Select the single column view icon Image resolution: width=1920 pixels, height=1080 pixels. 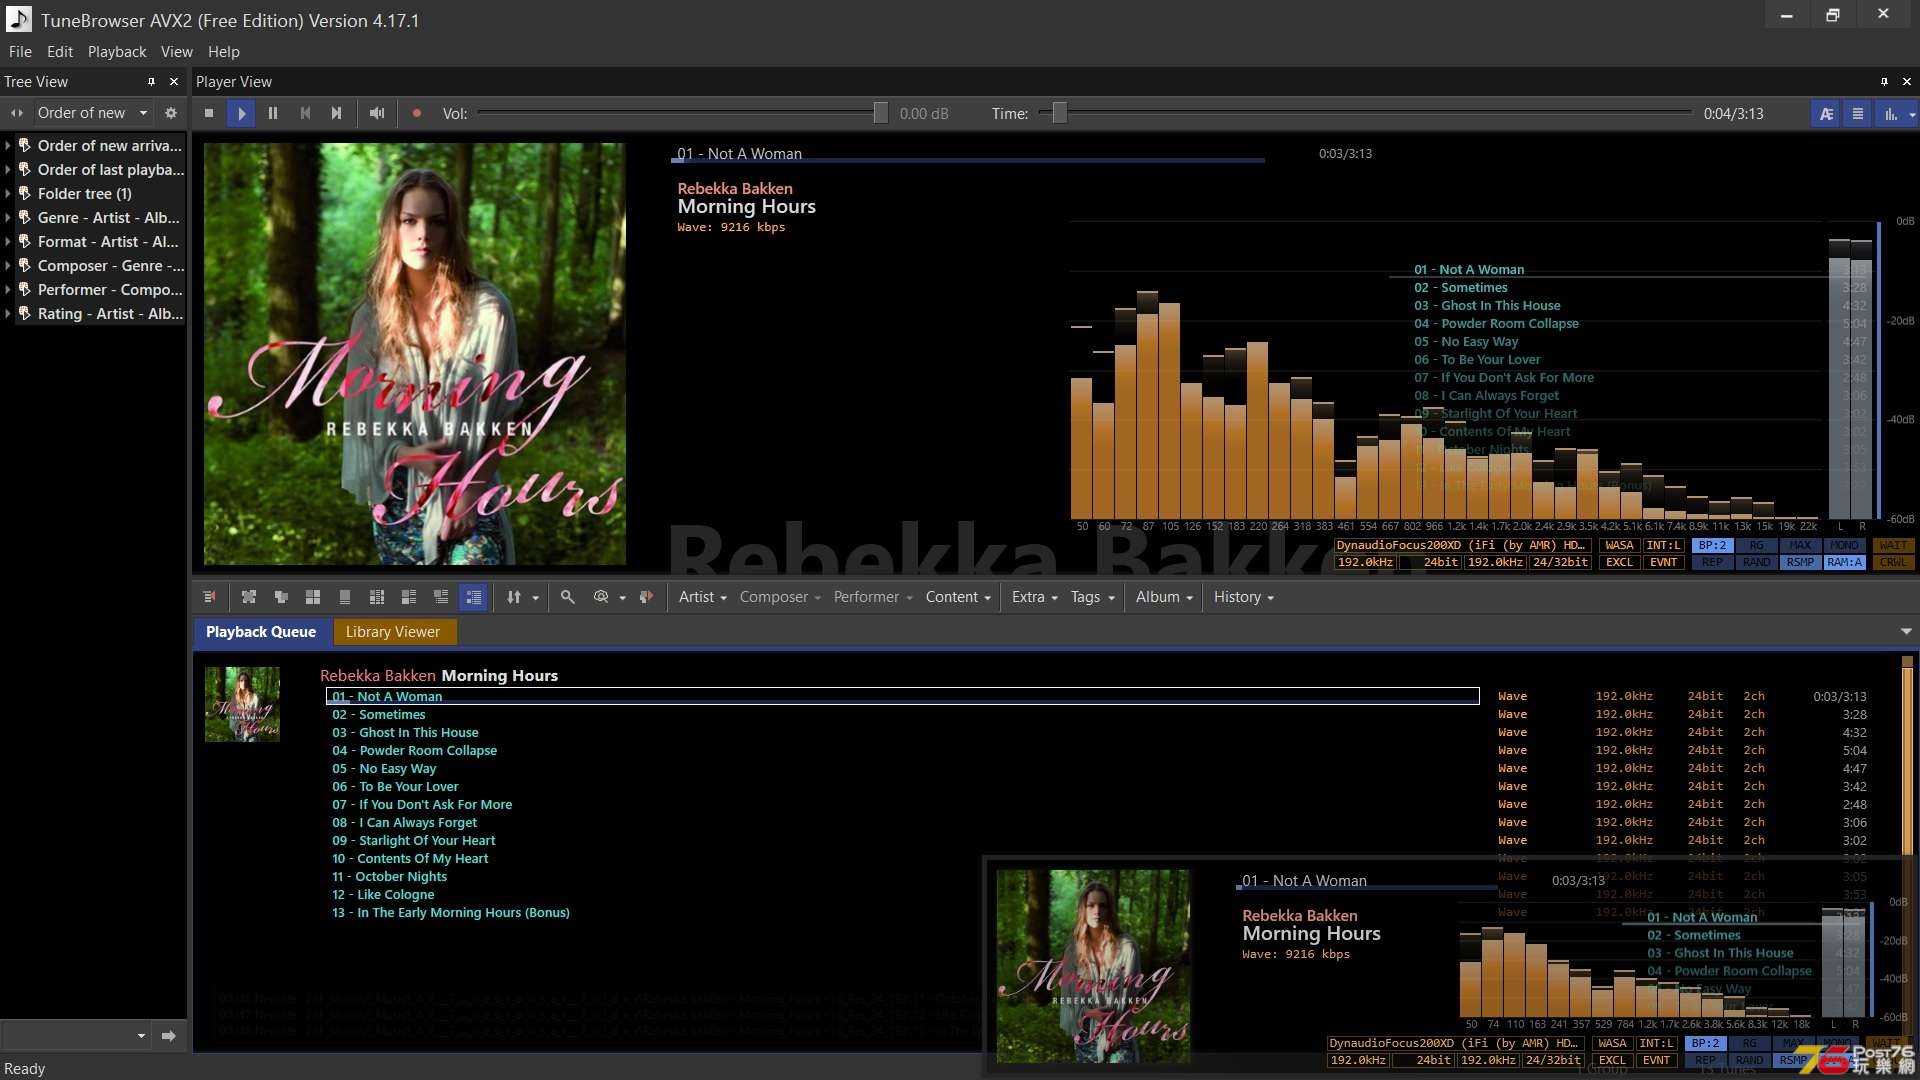tap(345, 597)
